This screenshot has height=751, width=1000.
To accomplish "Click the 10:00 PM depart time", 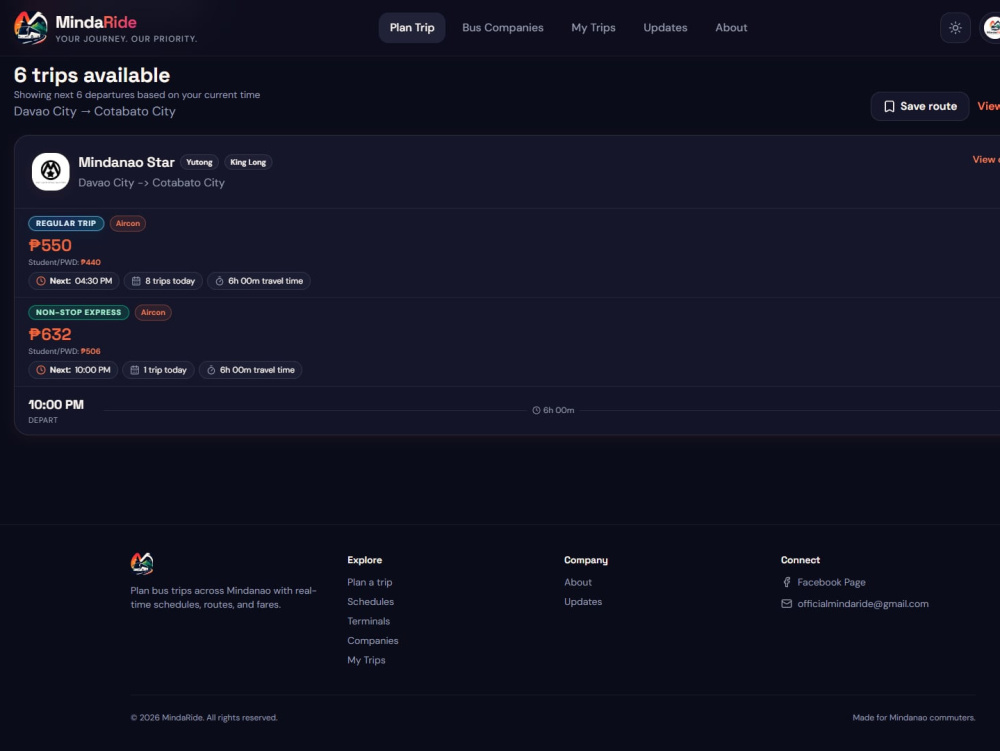I will coord(56,405).
